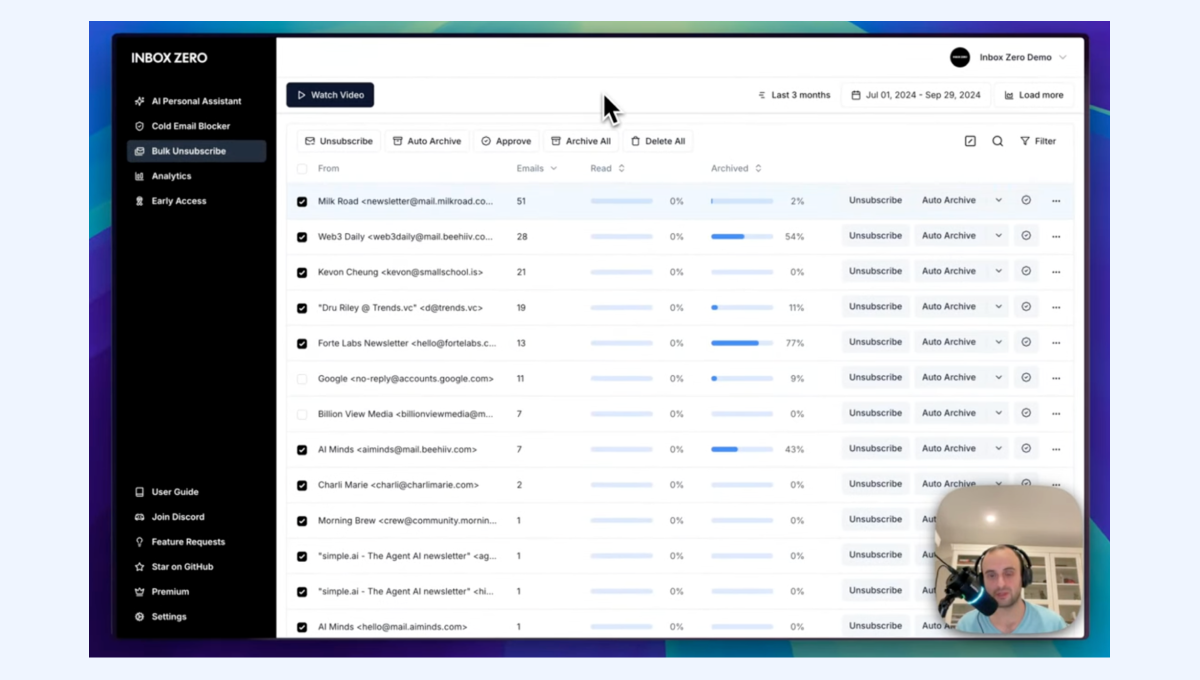Image resolution: width=1200 pixels, height=680 pixels.
Task: Go to Cold Email Blocker page
Action: [x=190, y=126]
